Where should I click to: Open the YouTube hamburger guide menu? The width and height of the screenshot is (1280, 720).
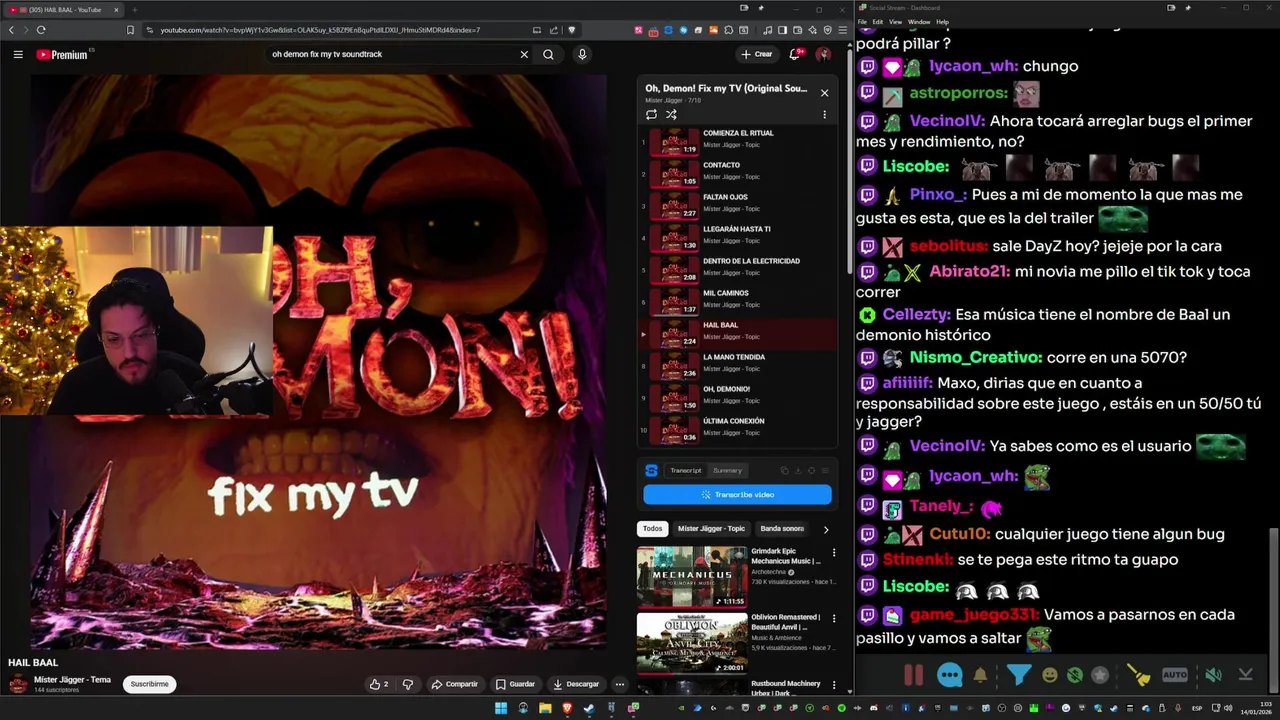click(18, 54)
